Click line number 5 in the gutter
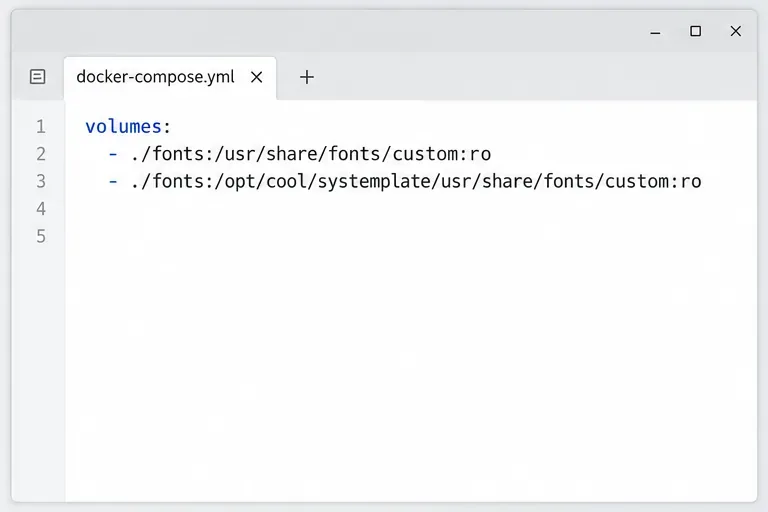The height and width of the screenshot is (512, 768). [x=41, y=237]
